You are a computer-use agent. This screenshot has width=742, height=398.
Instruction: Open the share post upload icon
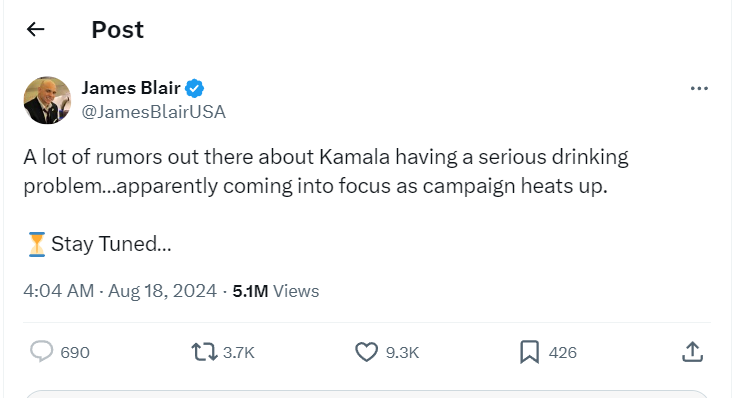point(692,352)
